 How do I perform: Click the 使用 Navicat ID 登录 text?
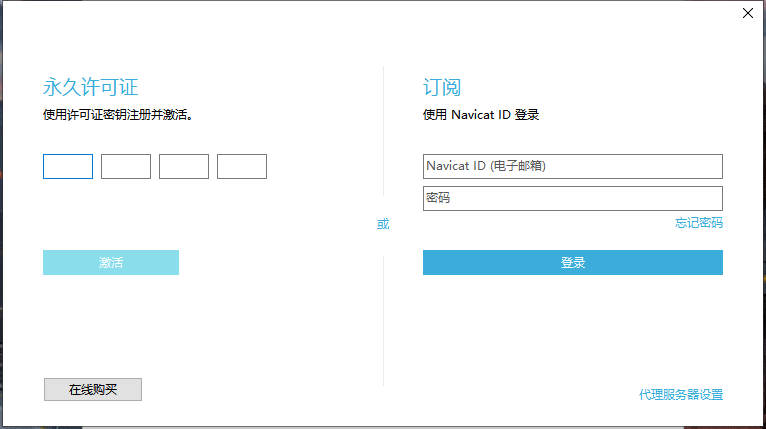481,115
